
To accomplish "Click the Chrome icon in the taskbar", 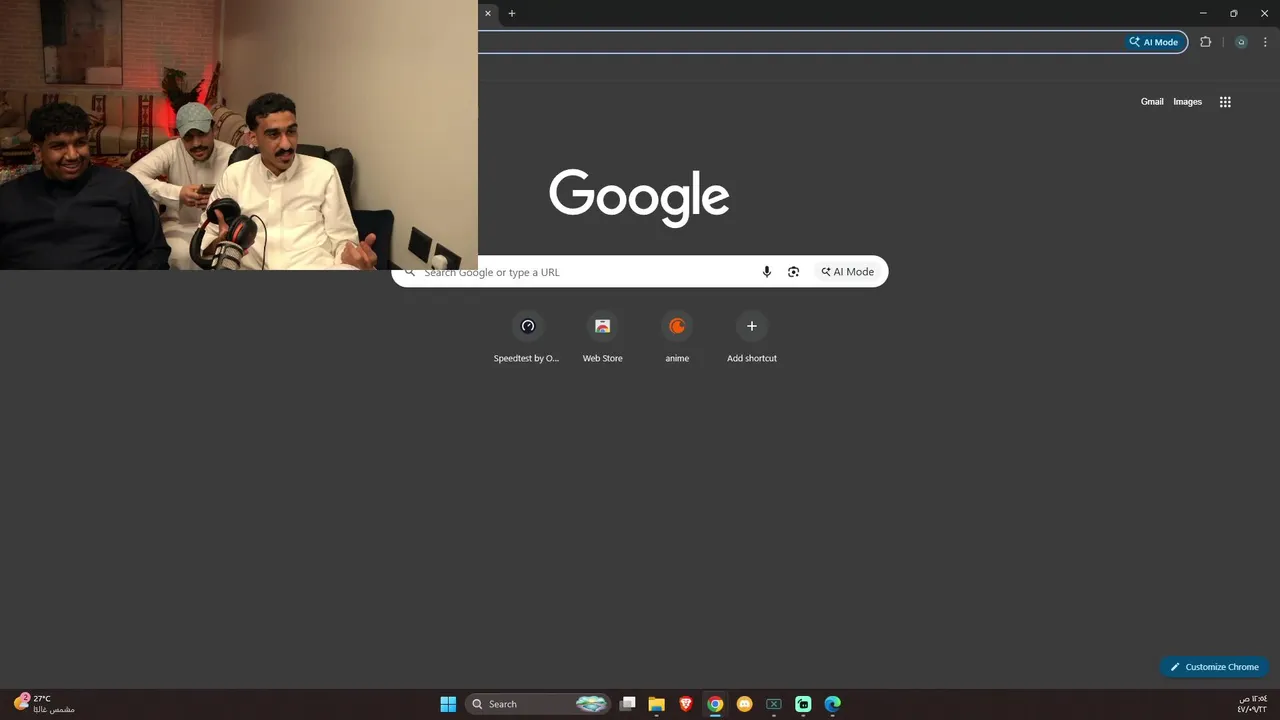I will (x=715, y=704).
